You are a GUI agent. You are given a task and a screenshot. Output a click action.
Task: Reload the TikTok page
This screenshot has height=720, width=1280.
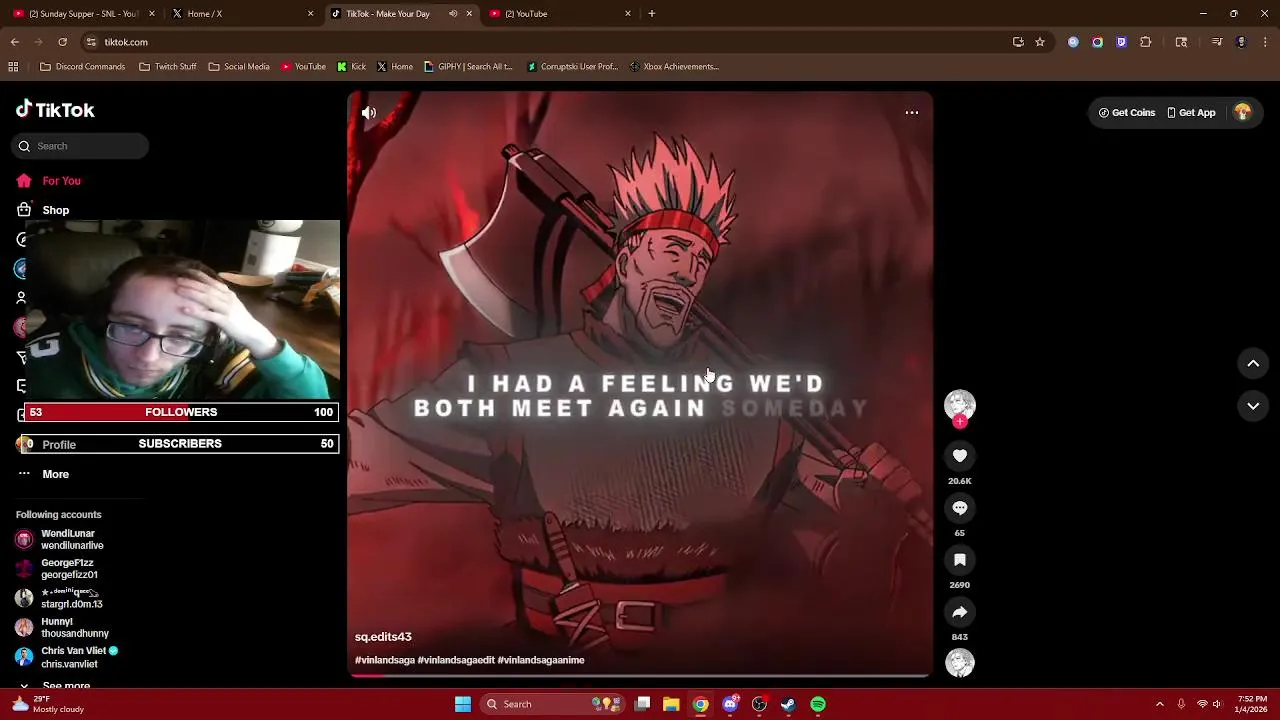[62, 42]
